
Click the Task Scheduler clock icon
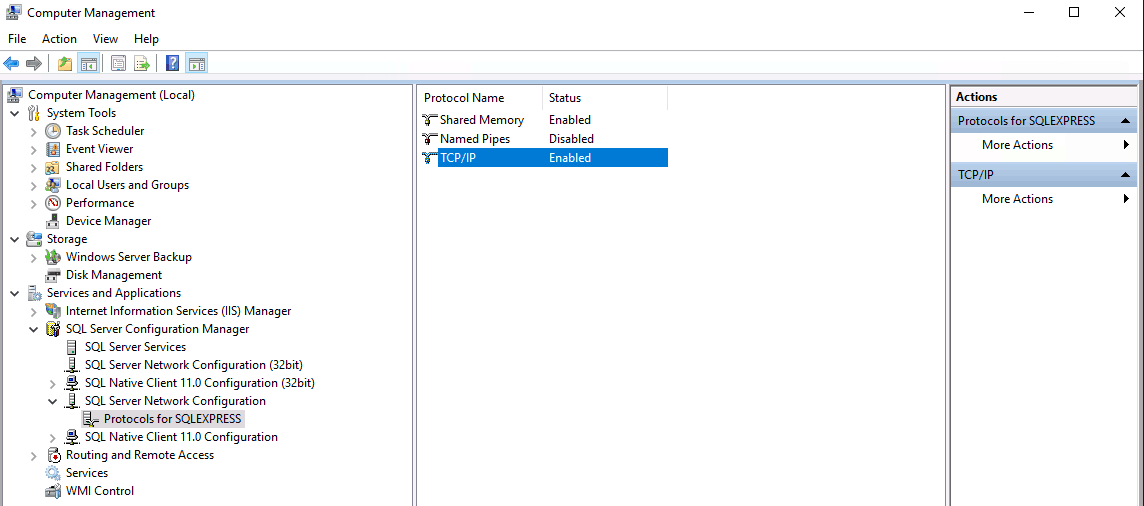coord(53,131)
